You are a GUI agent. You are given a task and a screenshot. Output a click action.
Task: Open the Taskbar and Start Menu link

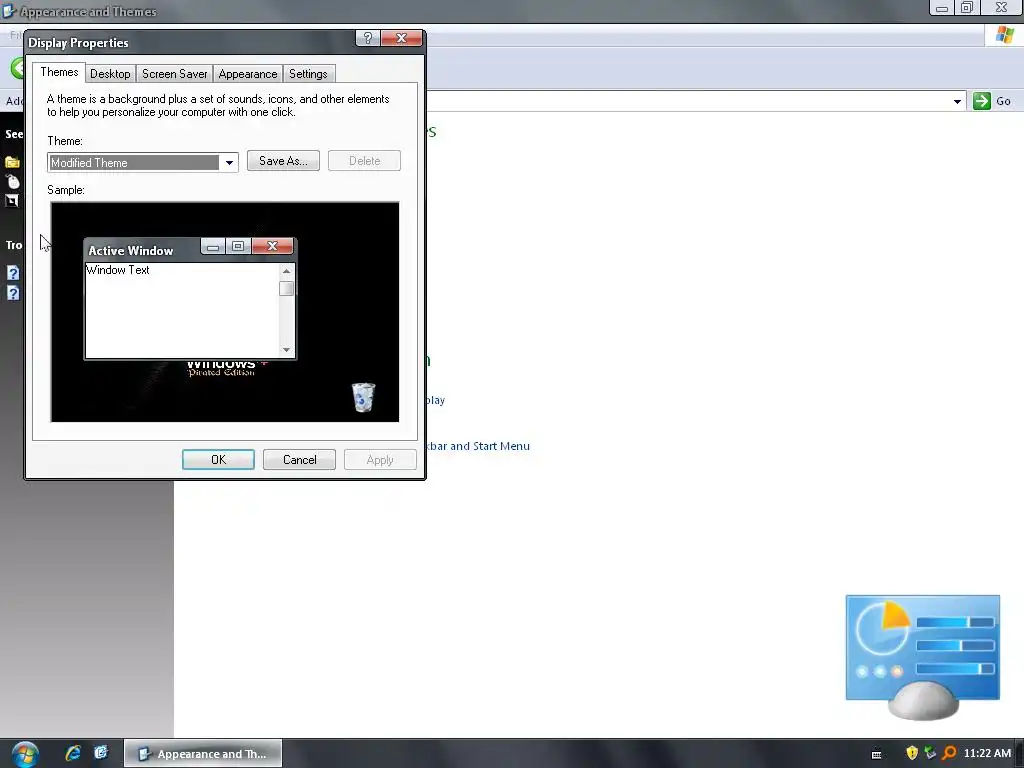477,446
